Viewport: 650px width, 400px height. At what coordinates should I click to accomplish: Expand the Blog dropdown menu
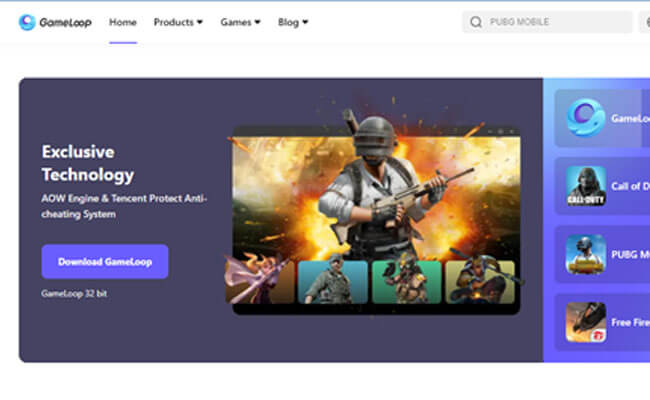pos(293,22)
